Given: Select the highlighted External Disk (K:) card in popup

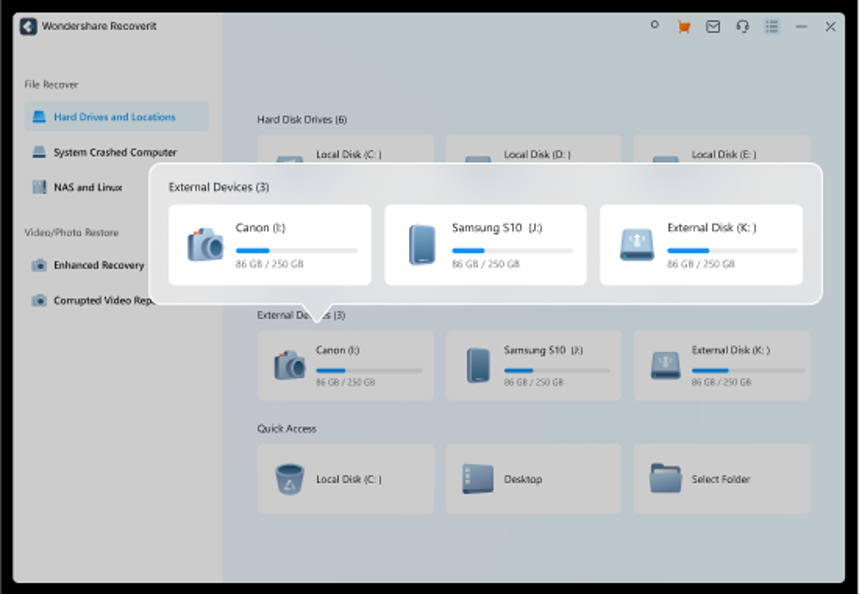Looking at the screenshot, I should pos(701,245).
